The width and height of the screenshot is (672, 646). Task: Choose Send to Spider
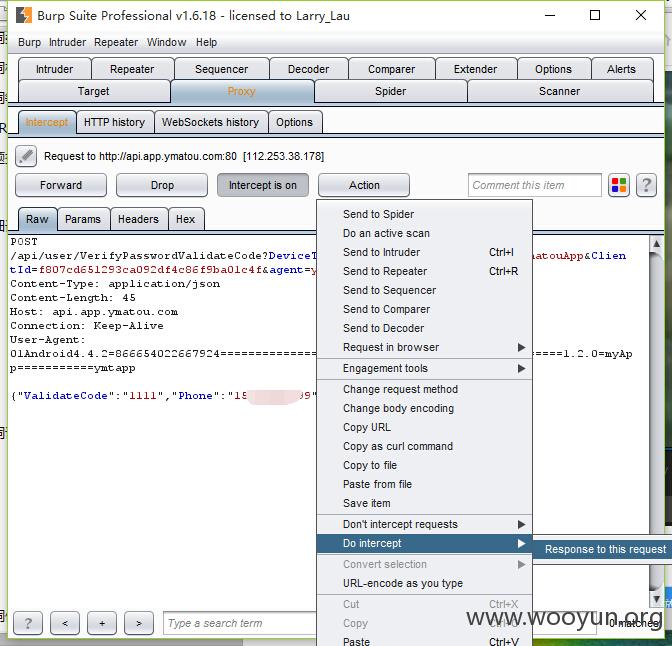424,214
